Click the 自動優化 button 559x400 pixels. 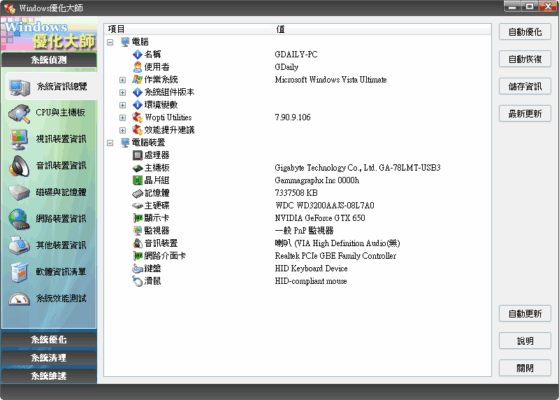pos(525,32)
